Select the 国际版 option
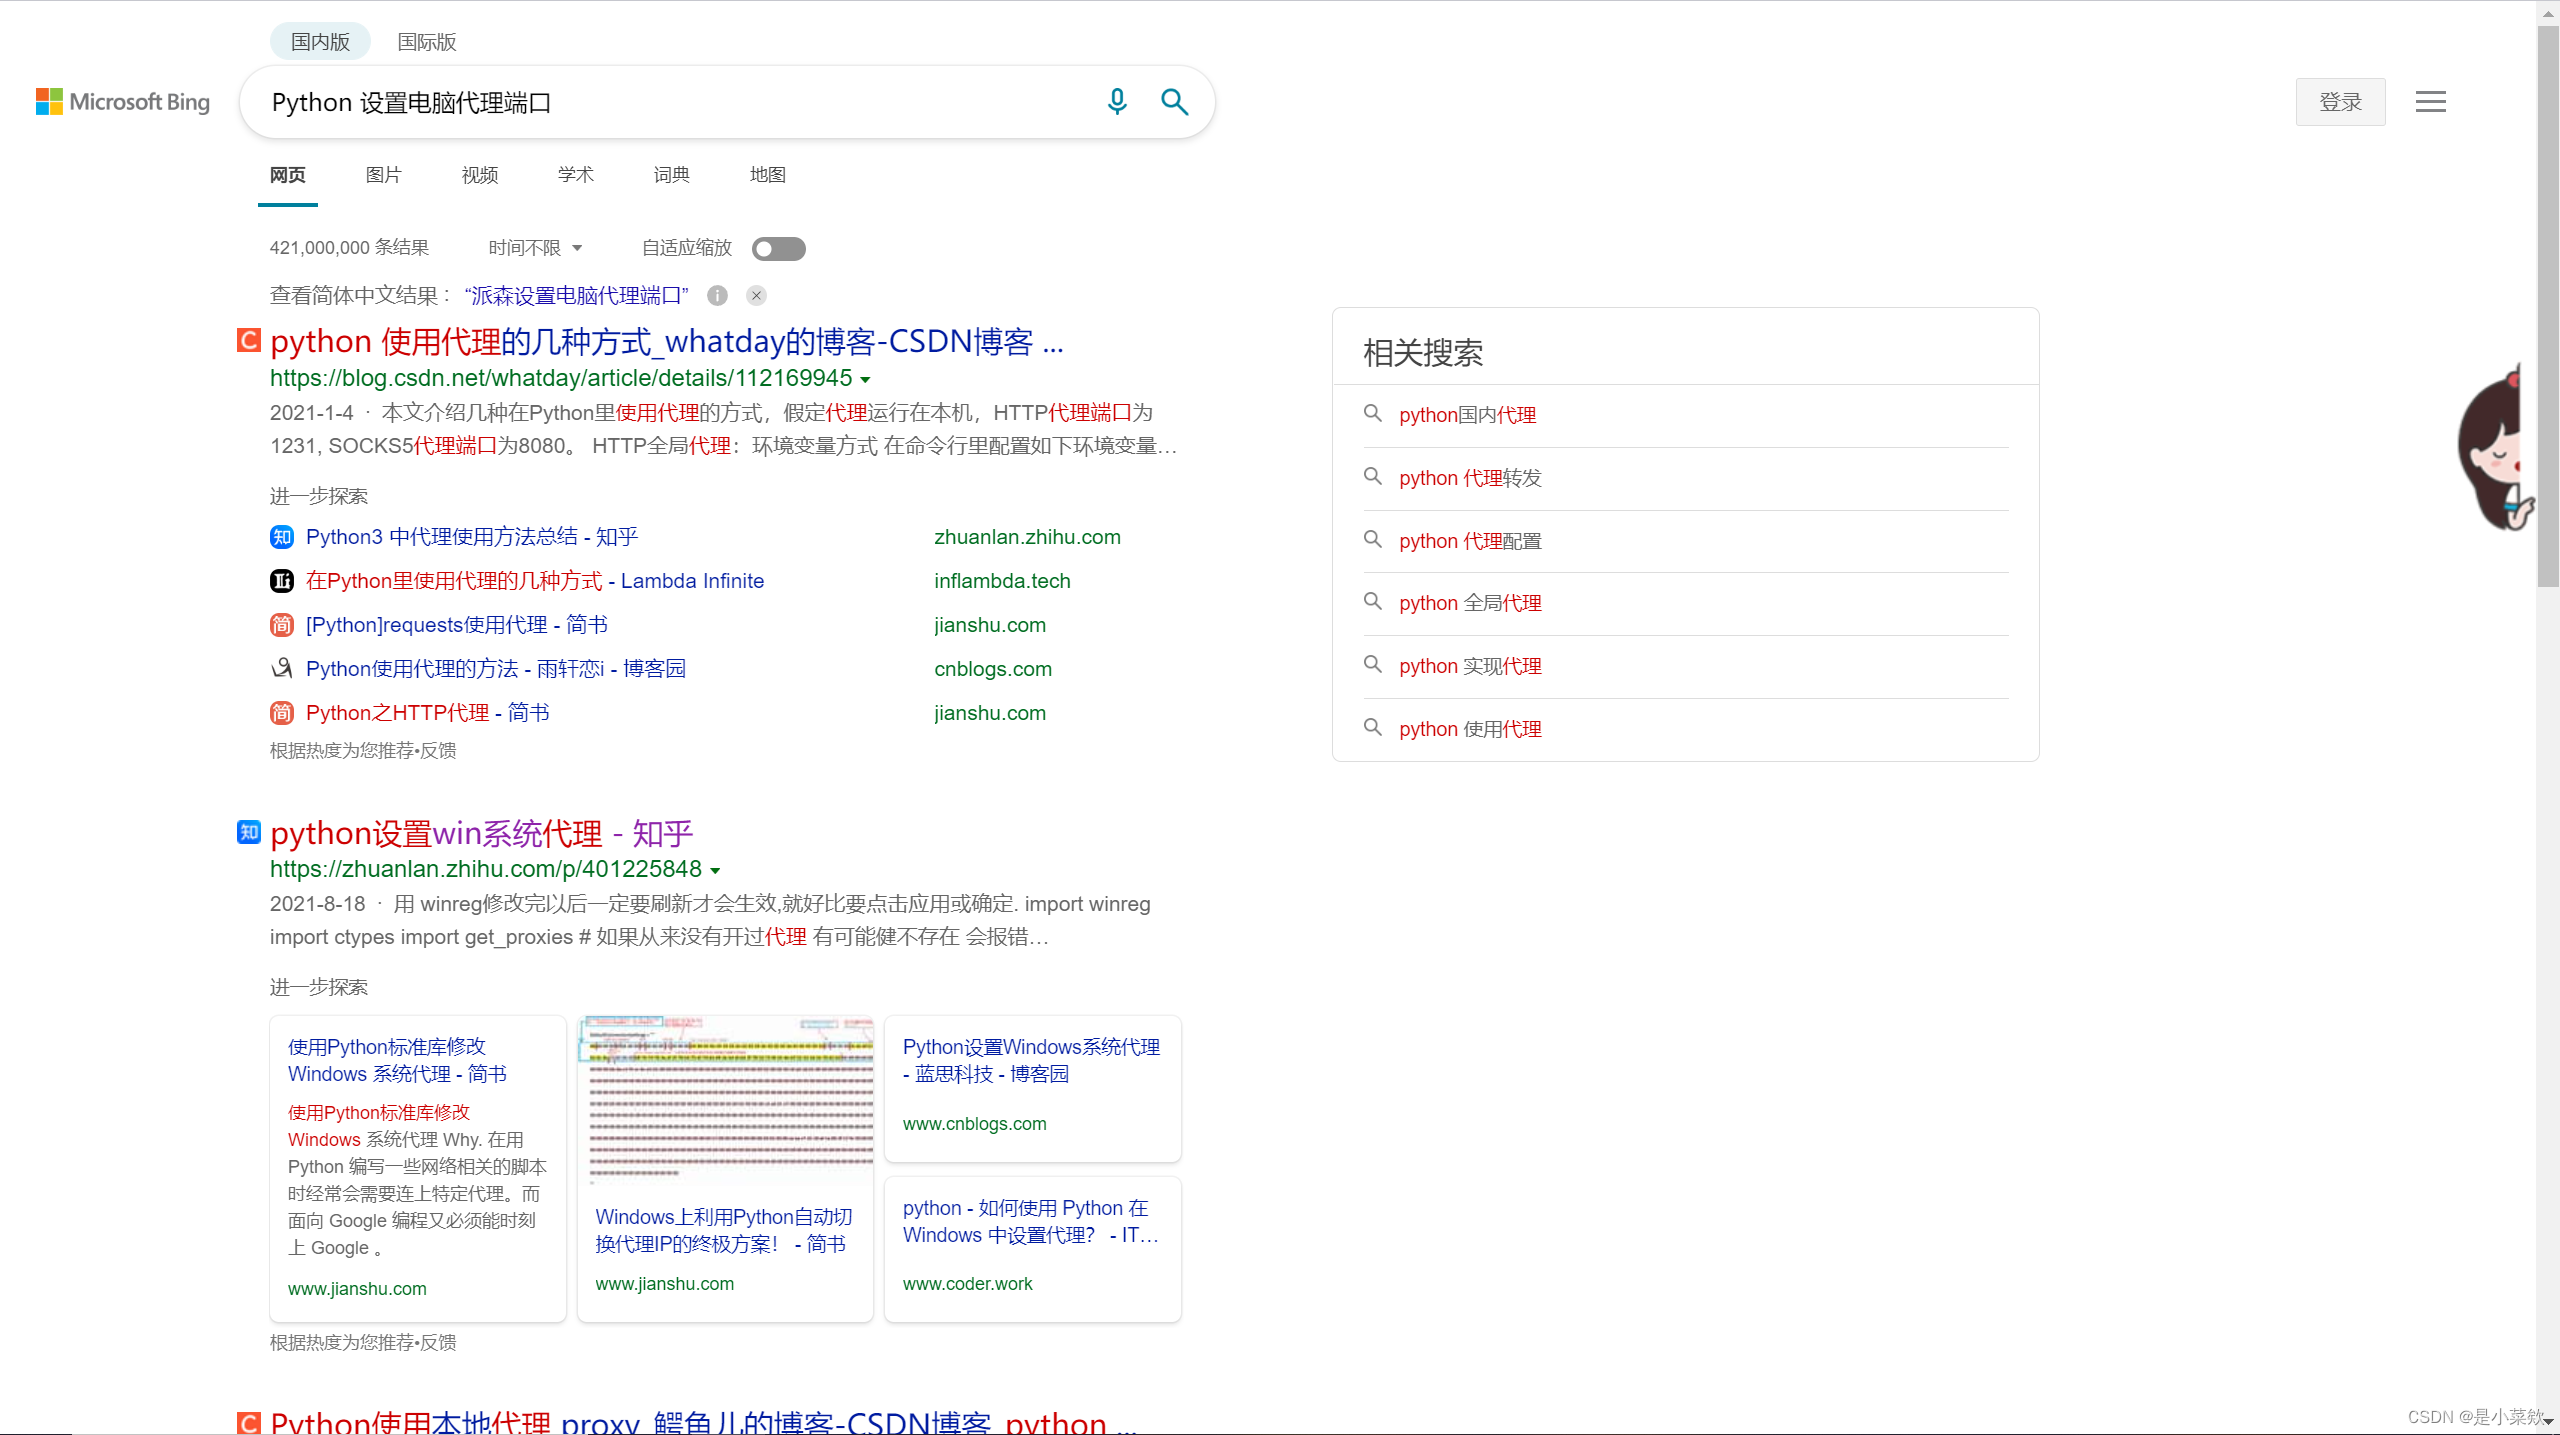 (x=427, y=42)
